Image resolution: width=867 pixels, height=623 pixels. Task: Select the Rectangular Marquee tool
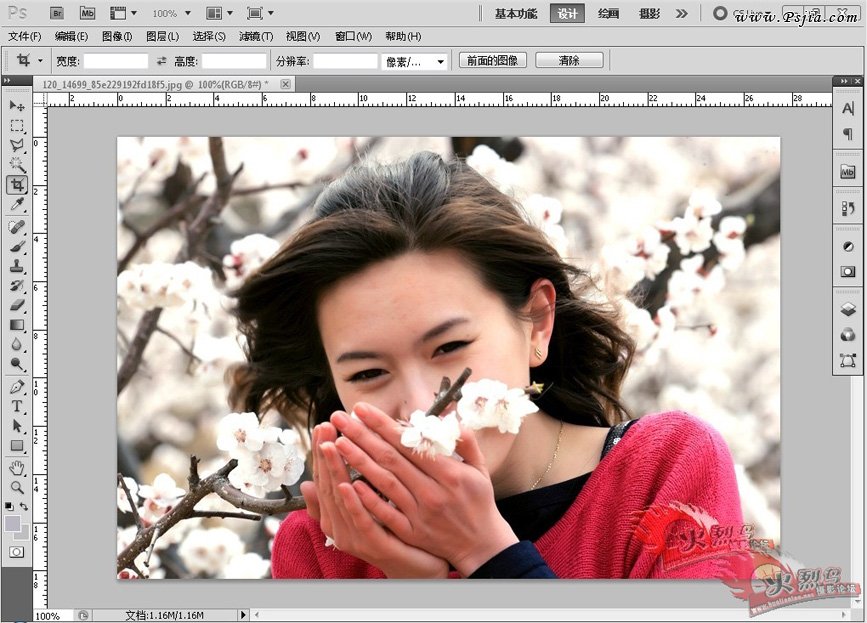click(17, 126)
